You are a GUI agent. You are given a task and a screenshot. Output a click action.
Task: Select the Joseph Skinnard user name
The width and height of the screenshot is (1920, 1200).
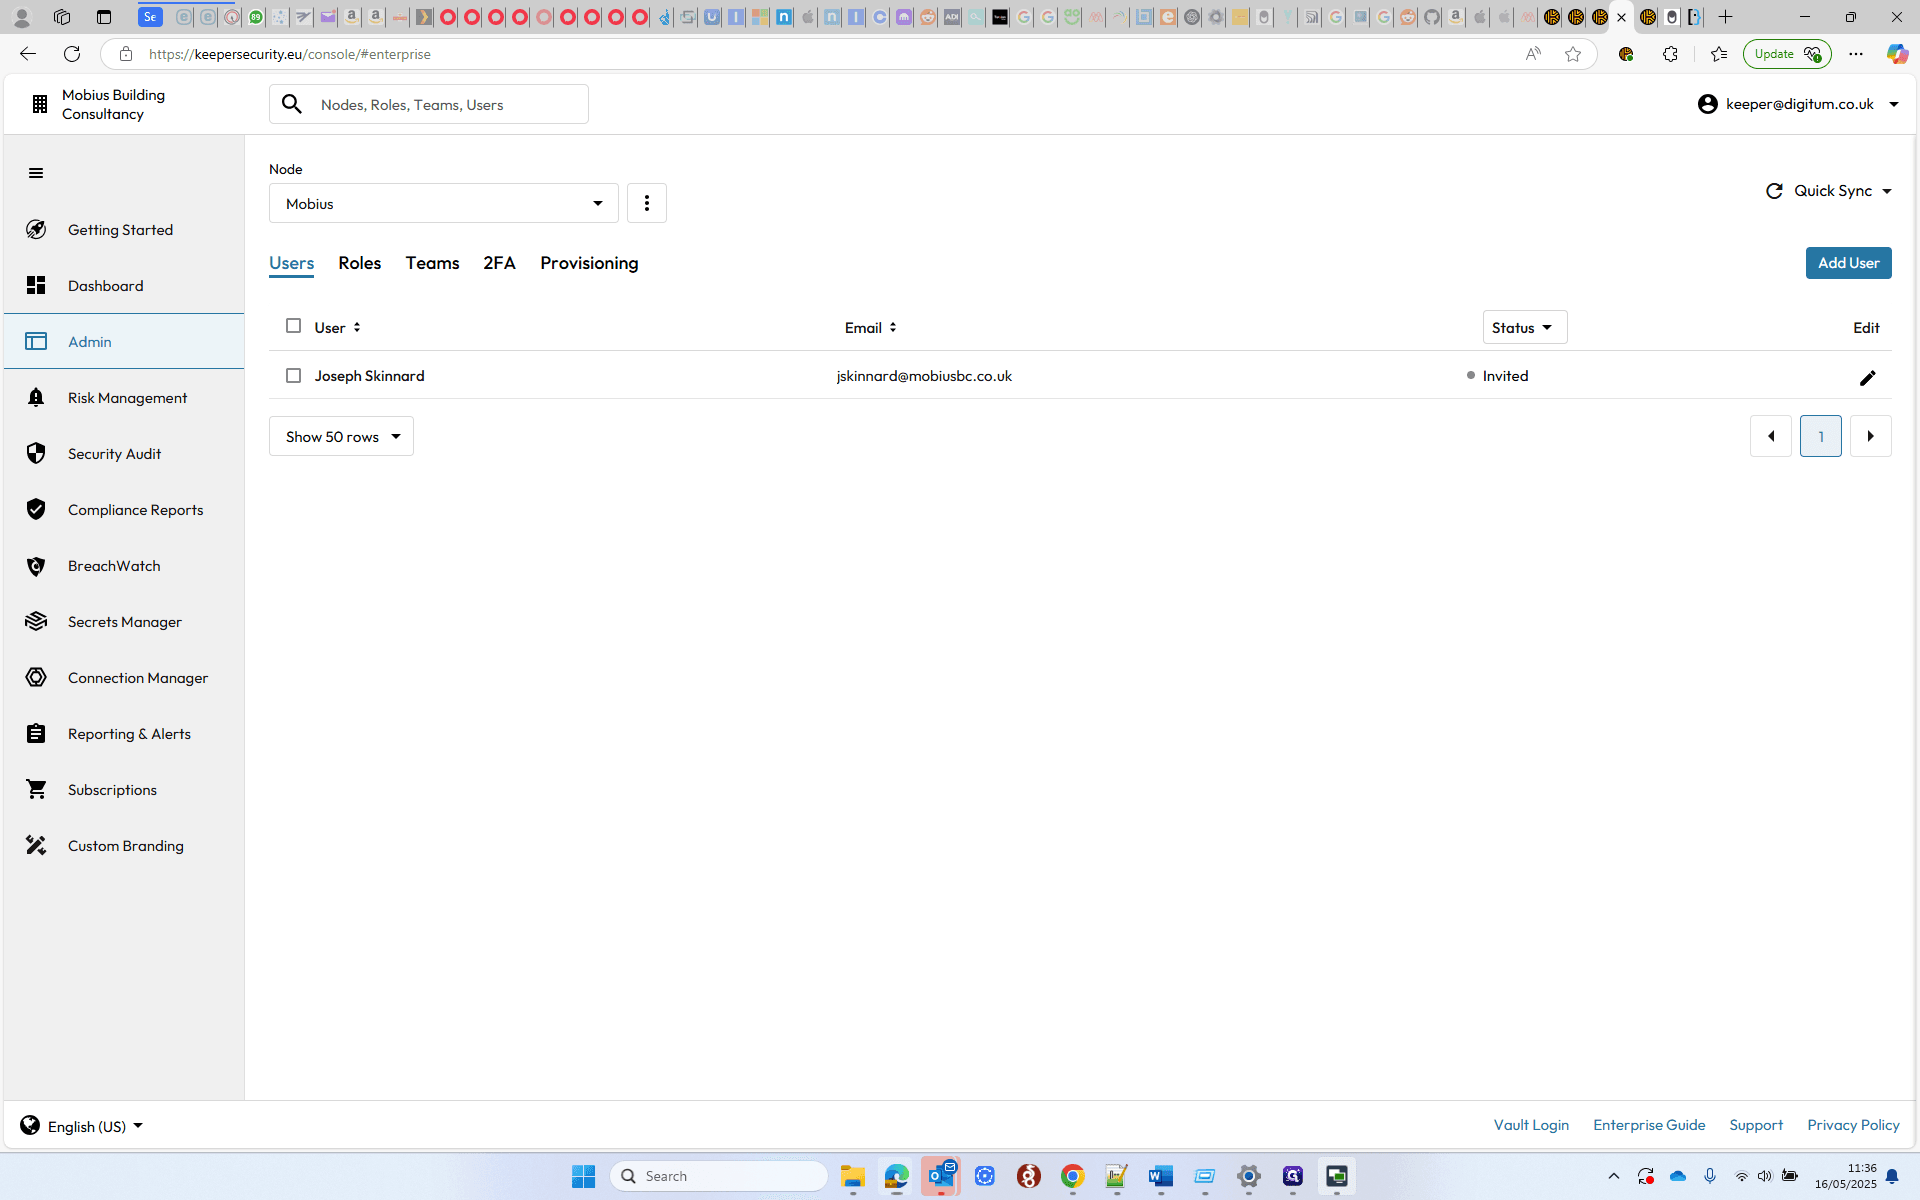369,376
